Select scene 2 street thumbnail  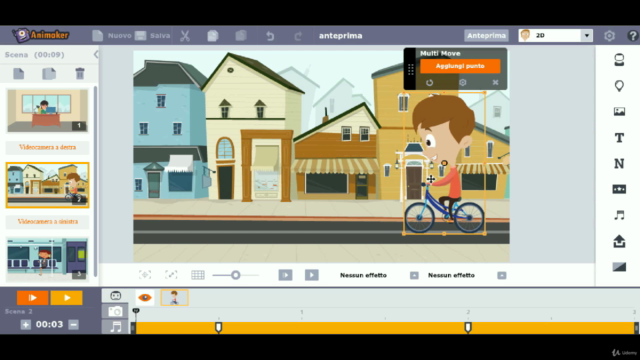pyautogui.click(x=47, y=185)
